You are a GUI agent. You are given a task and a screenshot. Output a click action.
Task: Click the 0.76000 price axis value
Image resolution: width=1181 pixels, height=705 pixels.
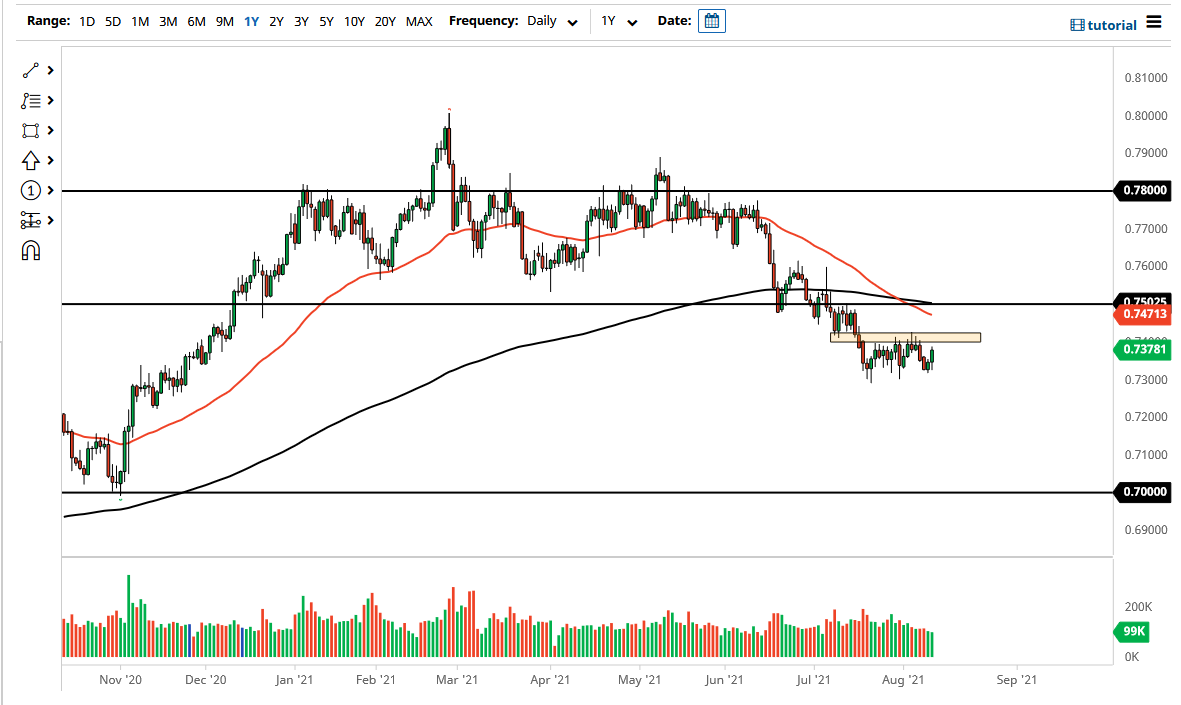click(x=1146, y=266)
